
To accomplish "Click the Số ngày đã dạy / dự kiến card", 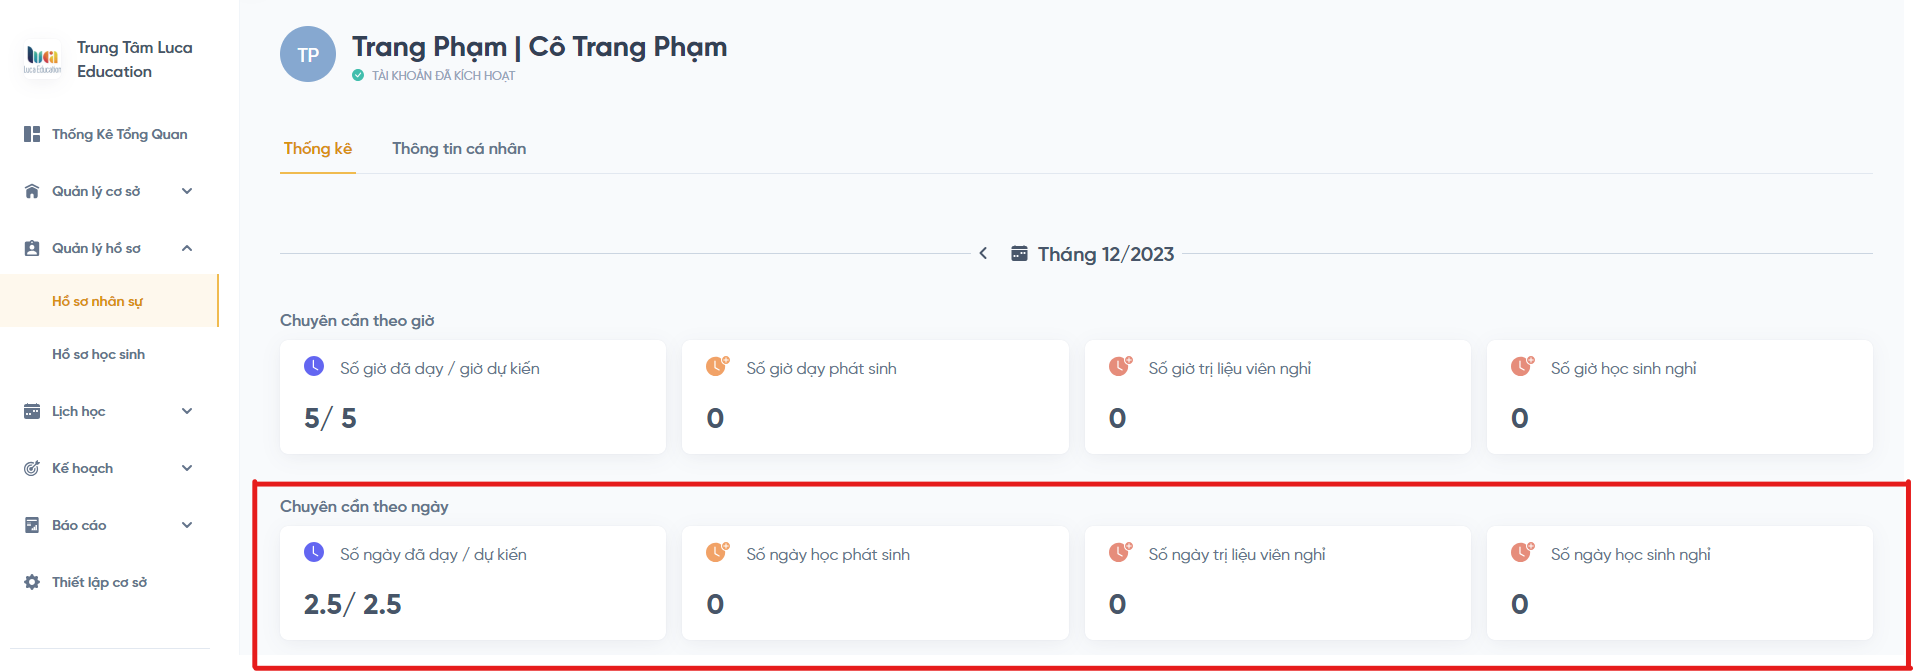I will (x=473, y=583).
